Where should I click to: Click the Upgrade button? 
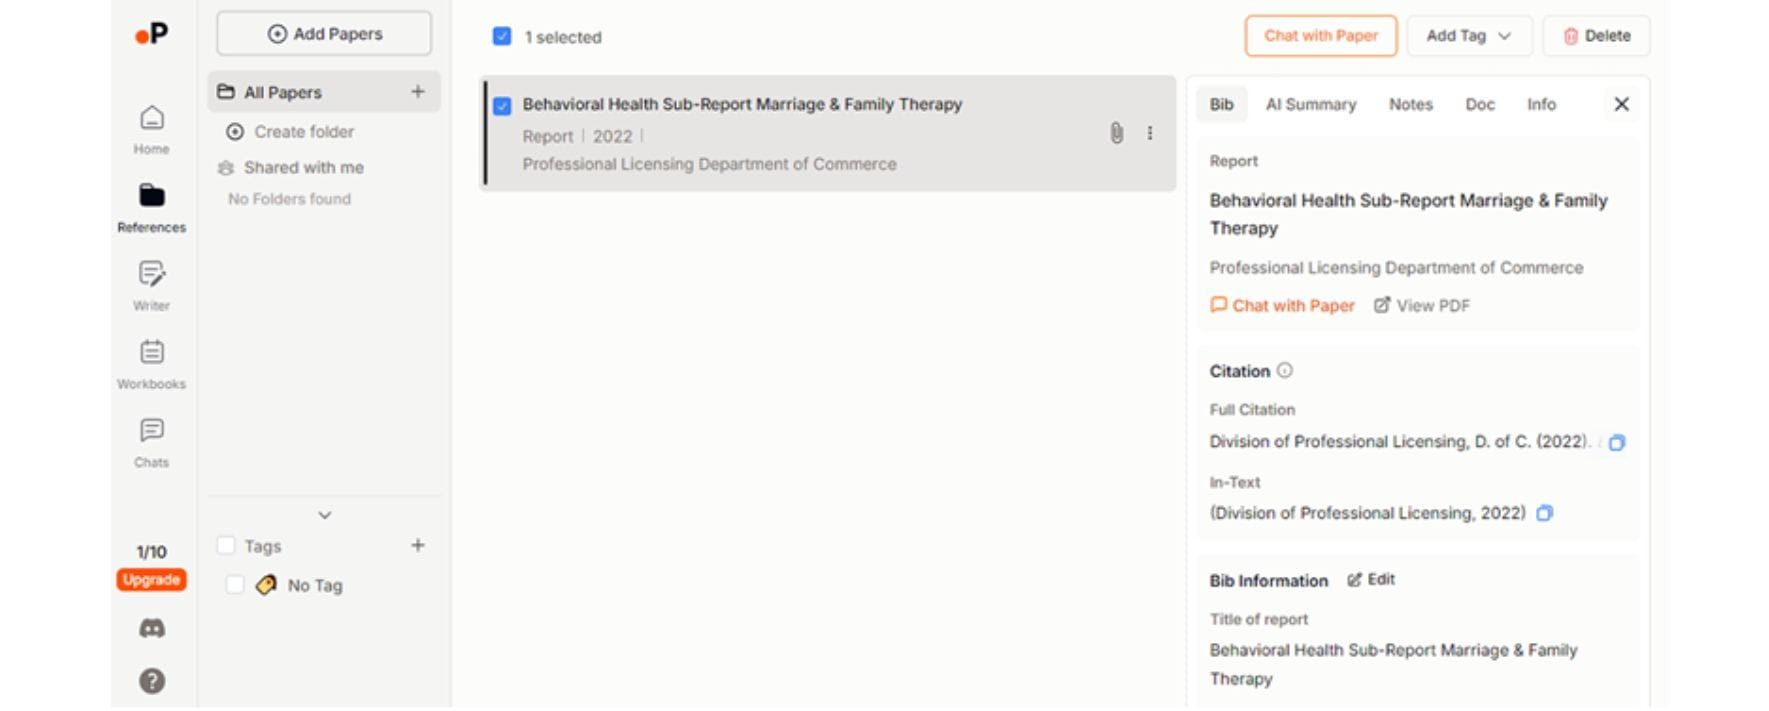click(152, 580)
